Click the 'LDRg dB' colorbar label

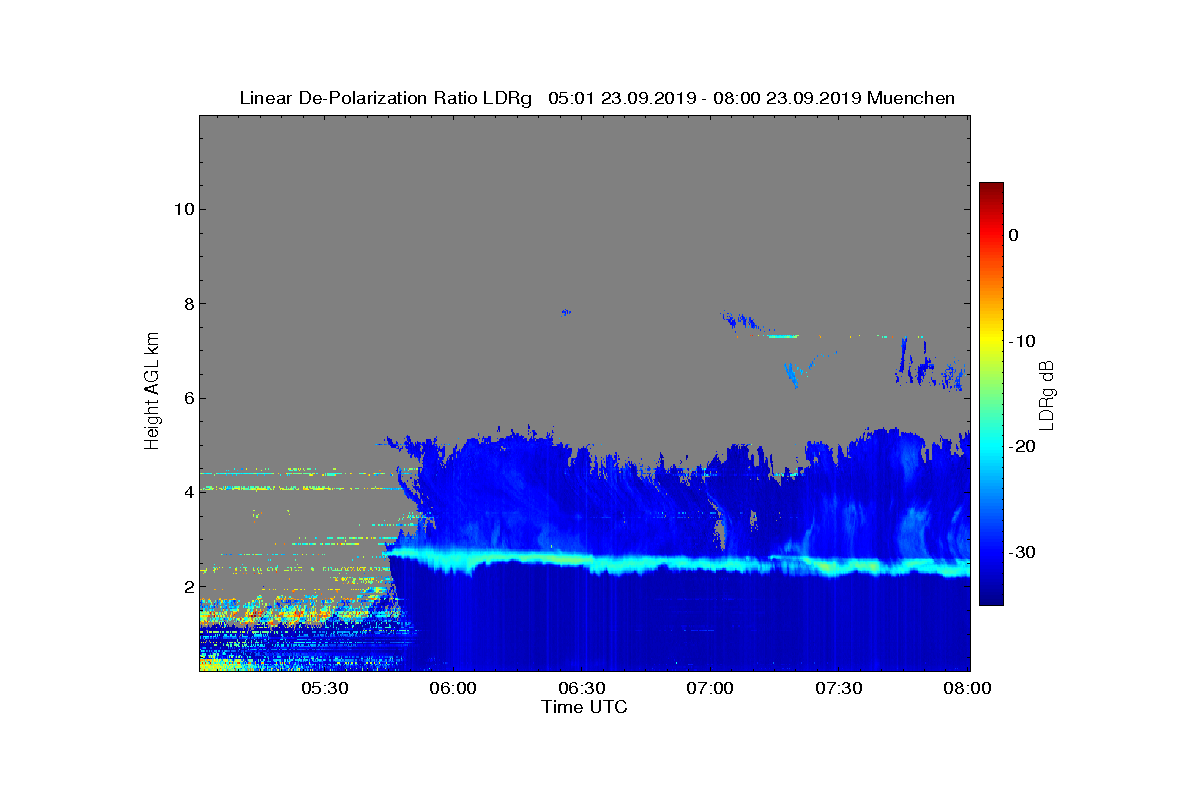click(1047, 393)
